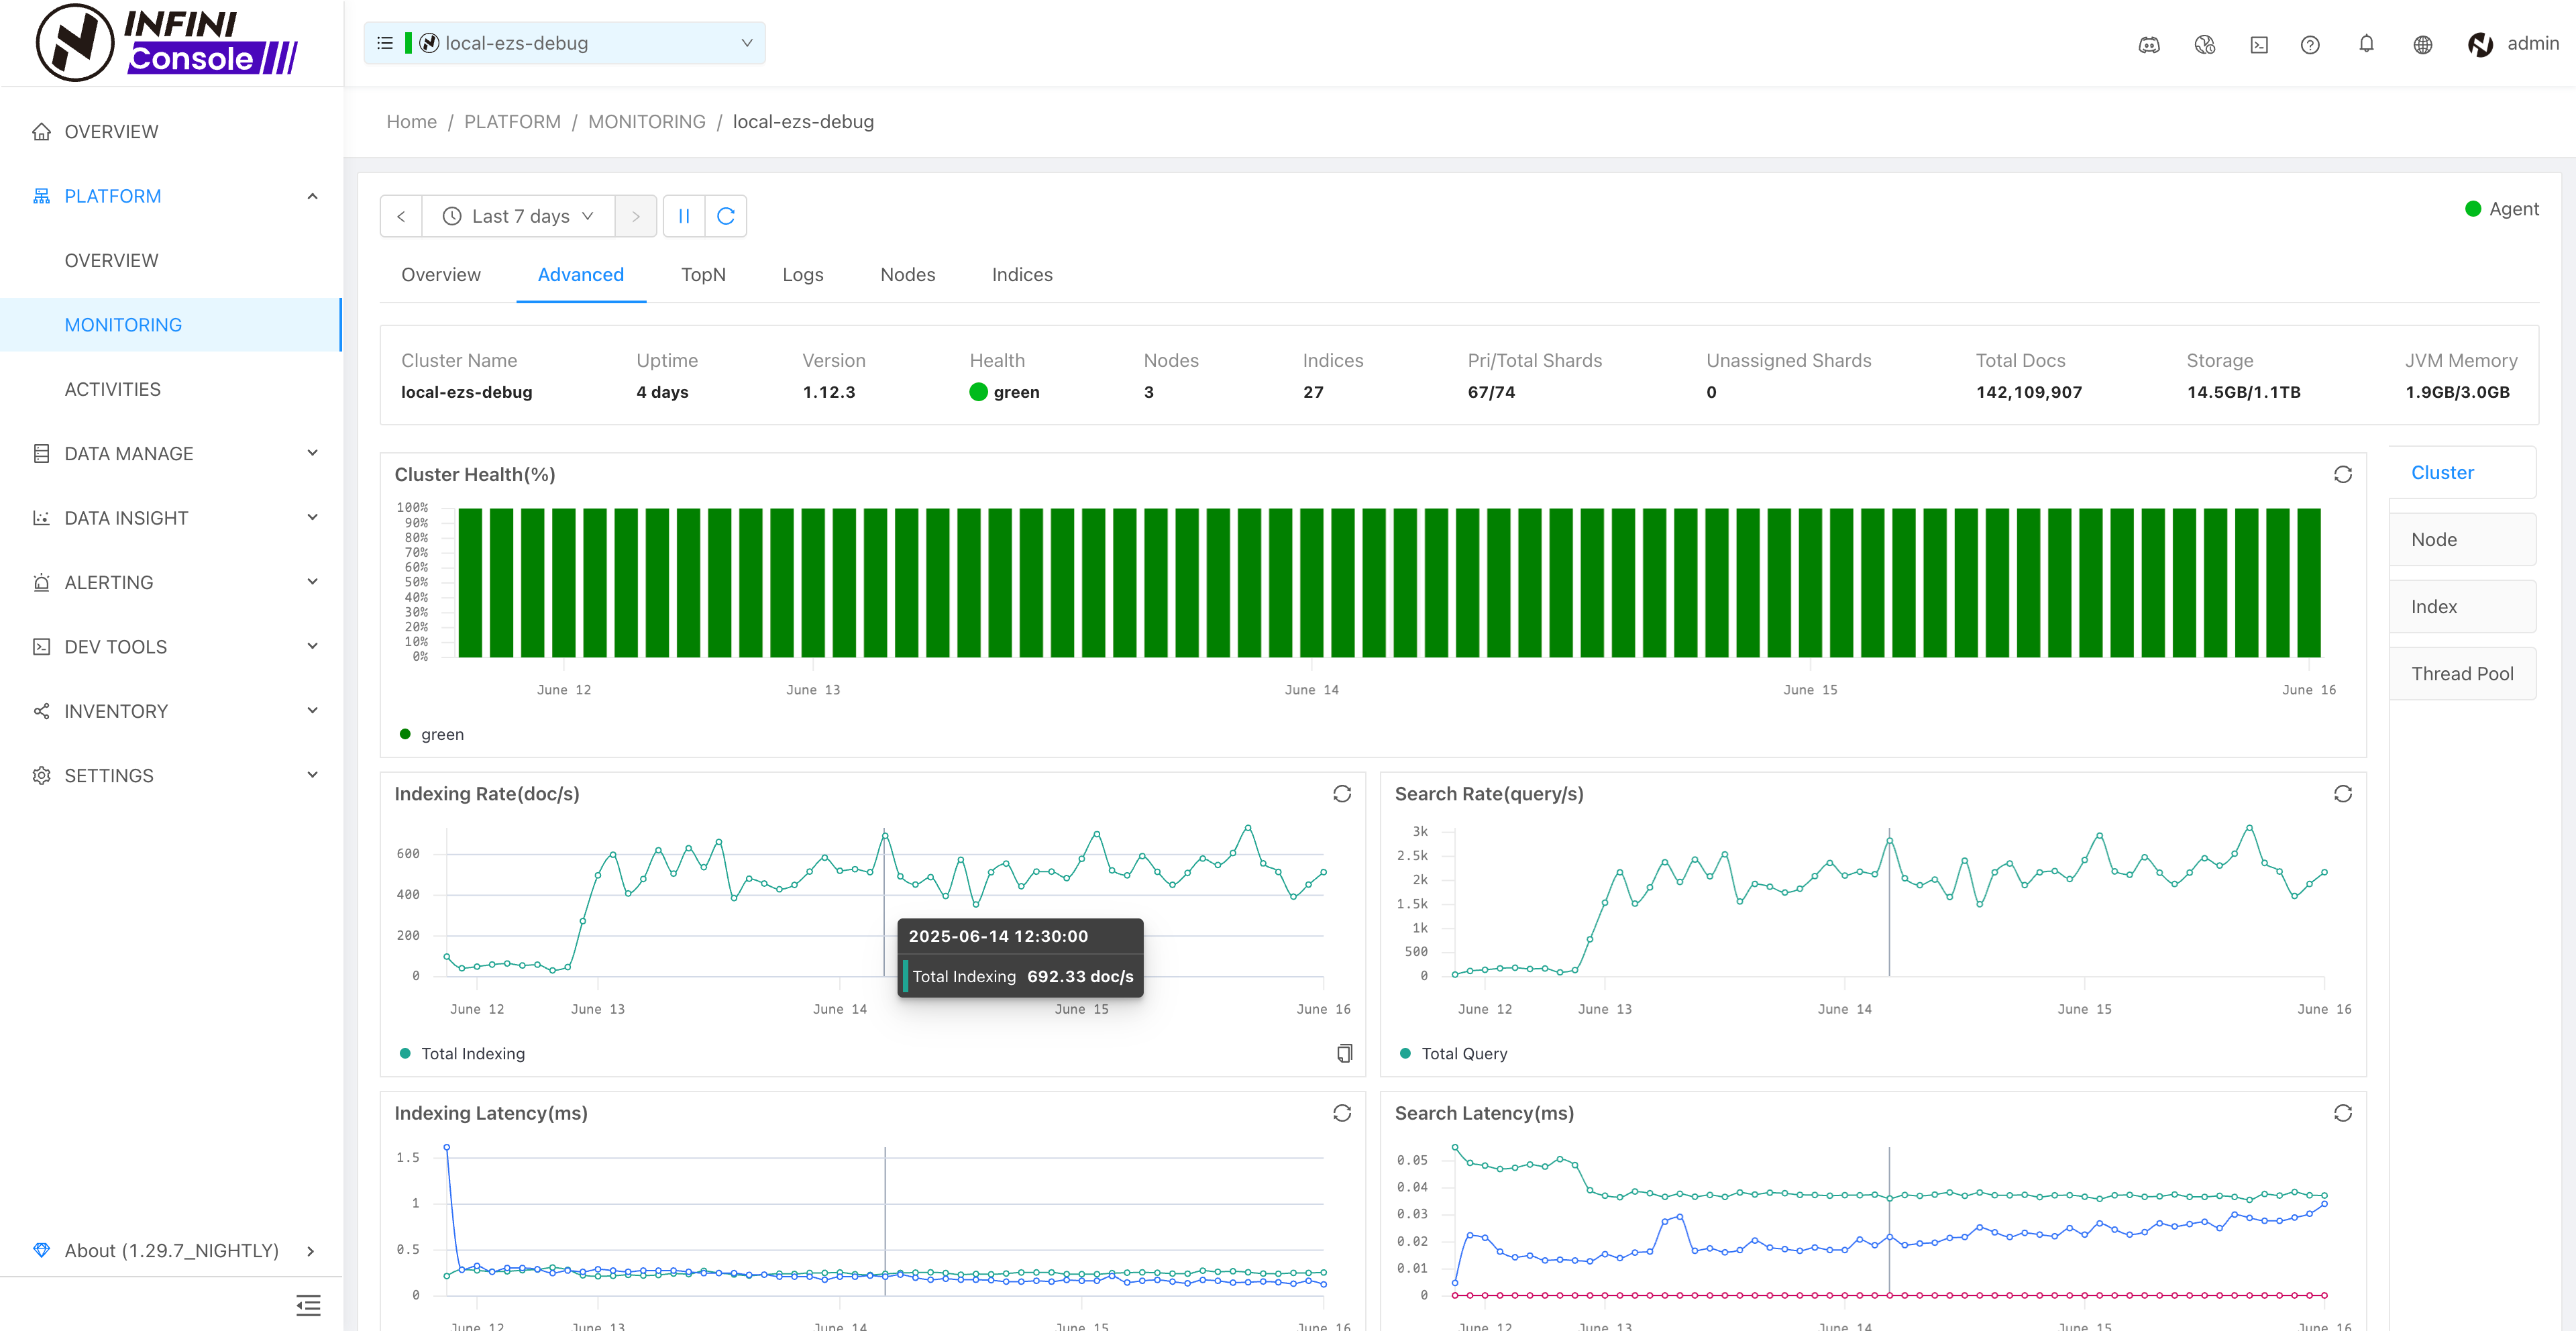Viewport: 2576px width, 1331px height.
Task: Pause auto refresh of monitoring
Action: (684, 216)
